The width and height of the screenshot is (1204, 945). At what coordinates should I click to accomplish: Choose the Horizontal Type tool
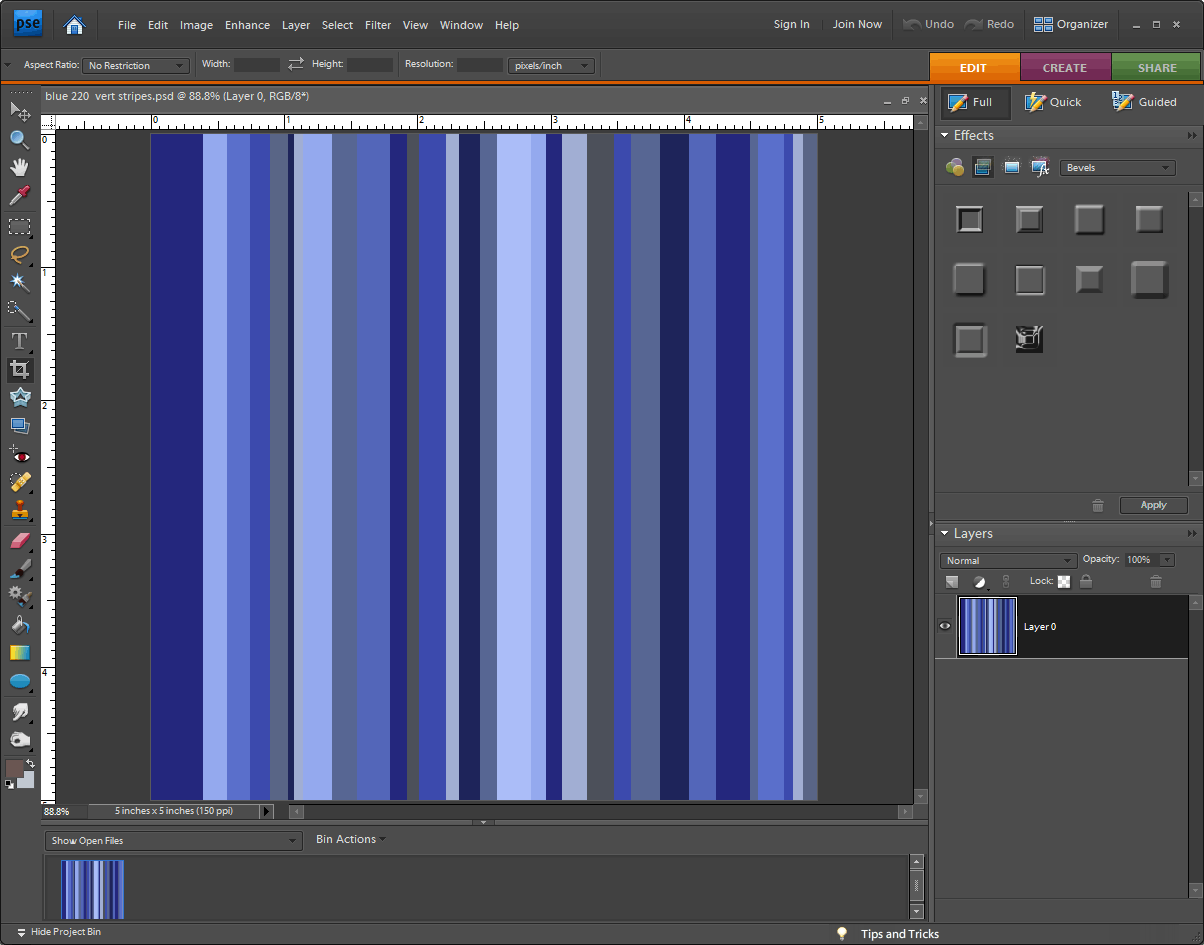click(x=19, y=341)
